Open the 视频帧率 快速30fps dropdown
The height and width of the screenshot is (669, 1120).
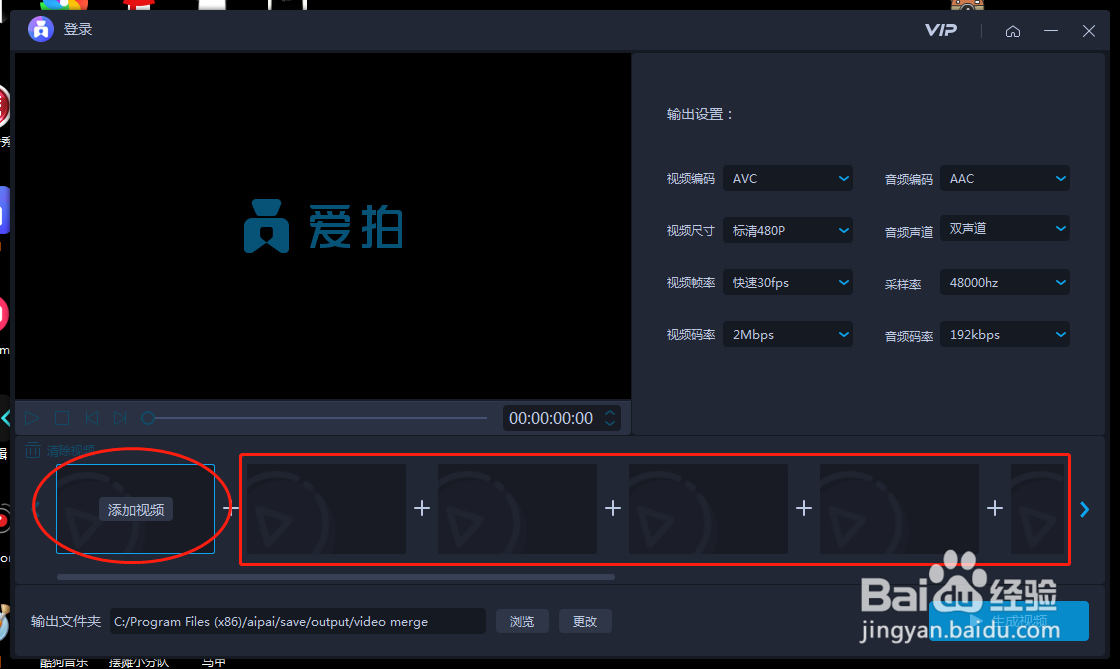(x=788, y=283)
